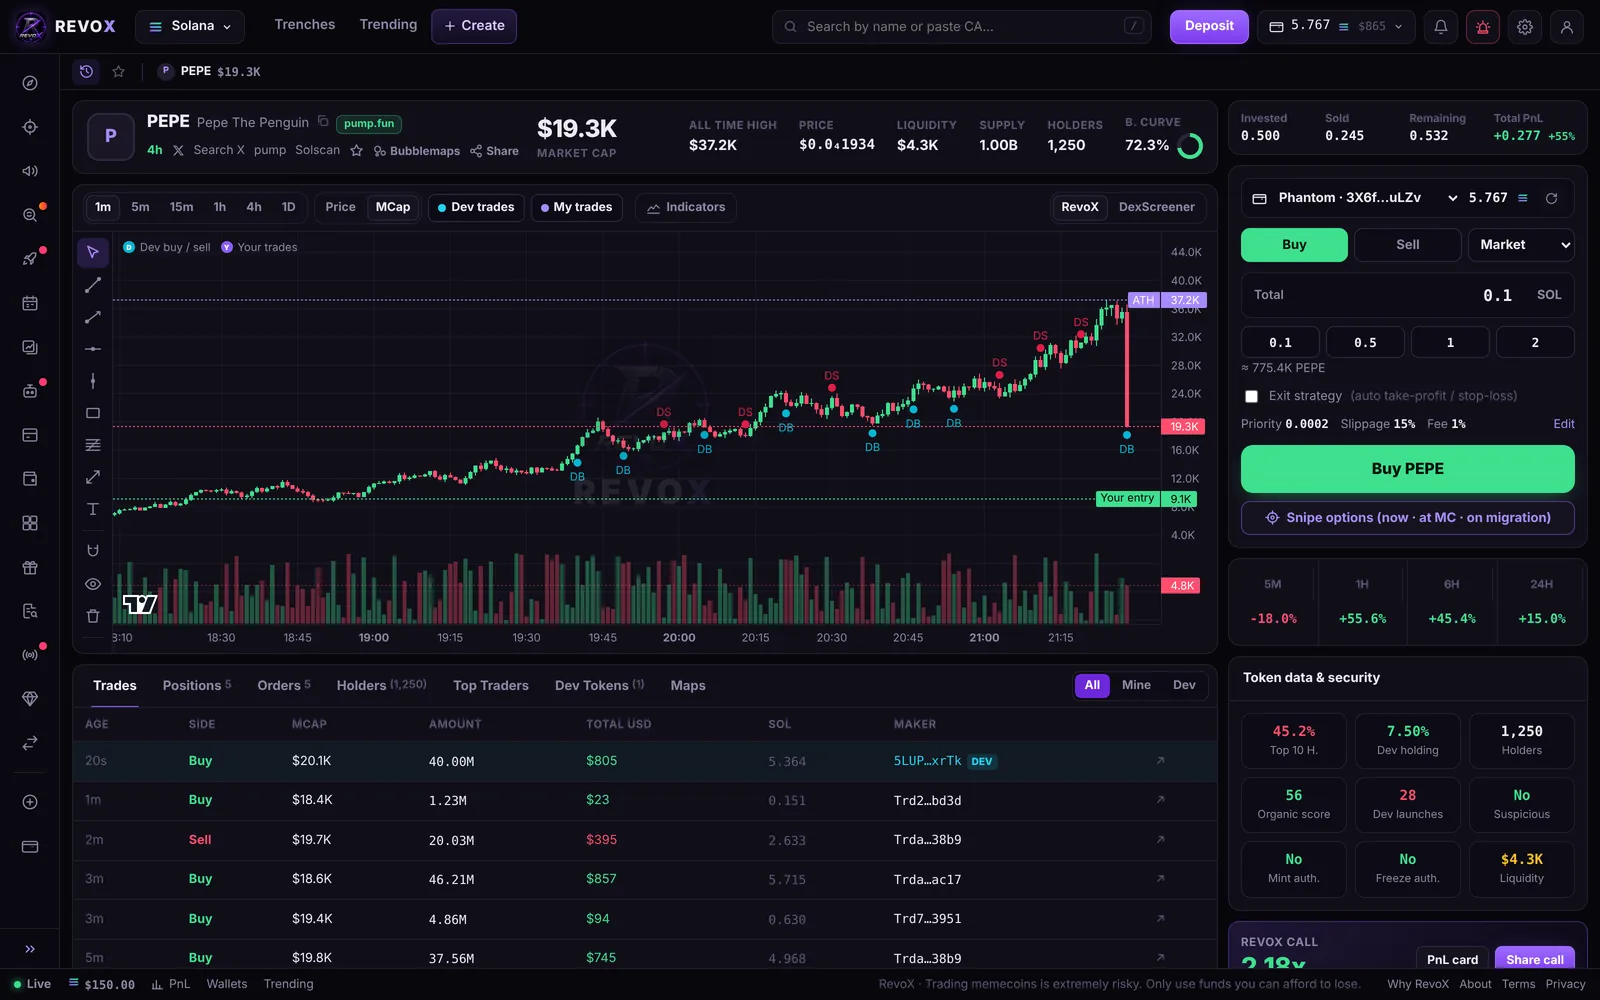Toggle My trades markers on chart
Screen dimensions: 1600x1000
click(577, 207)
